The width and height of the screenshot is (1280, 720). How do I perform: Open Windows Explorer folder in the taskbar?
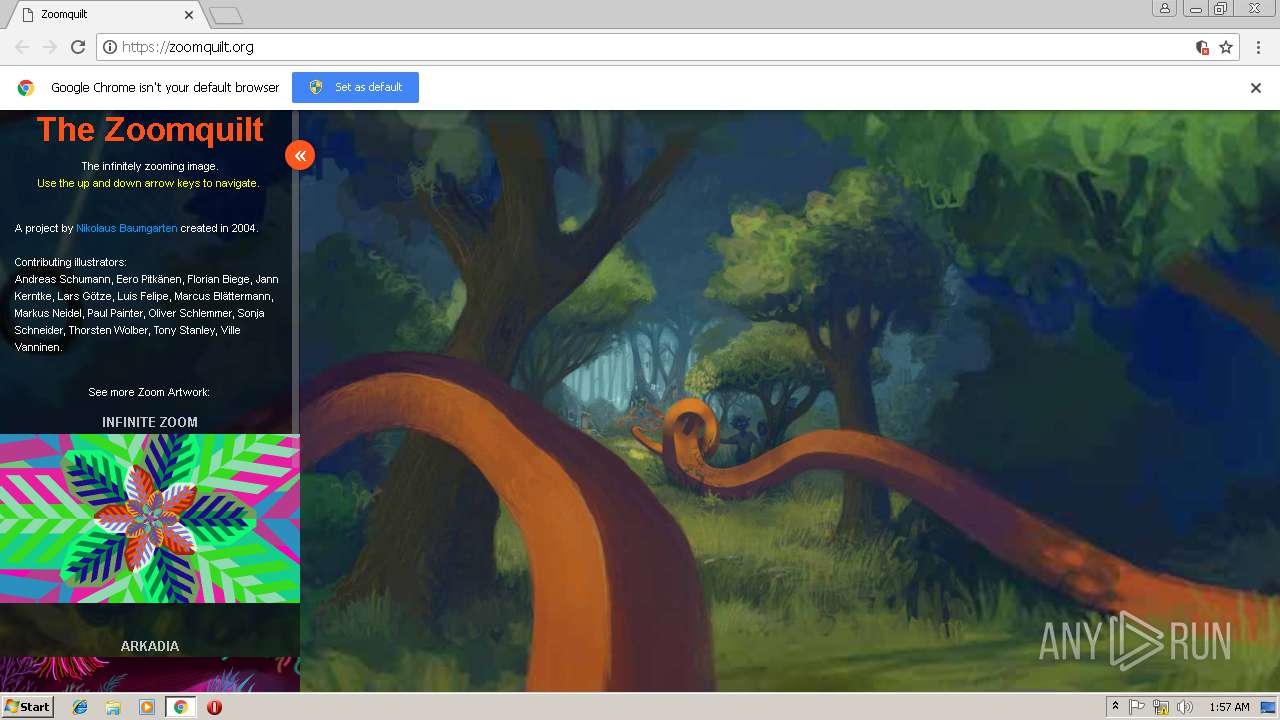pyautogui.click(x=113, y=707)
